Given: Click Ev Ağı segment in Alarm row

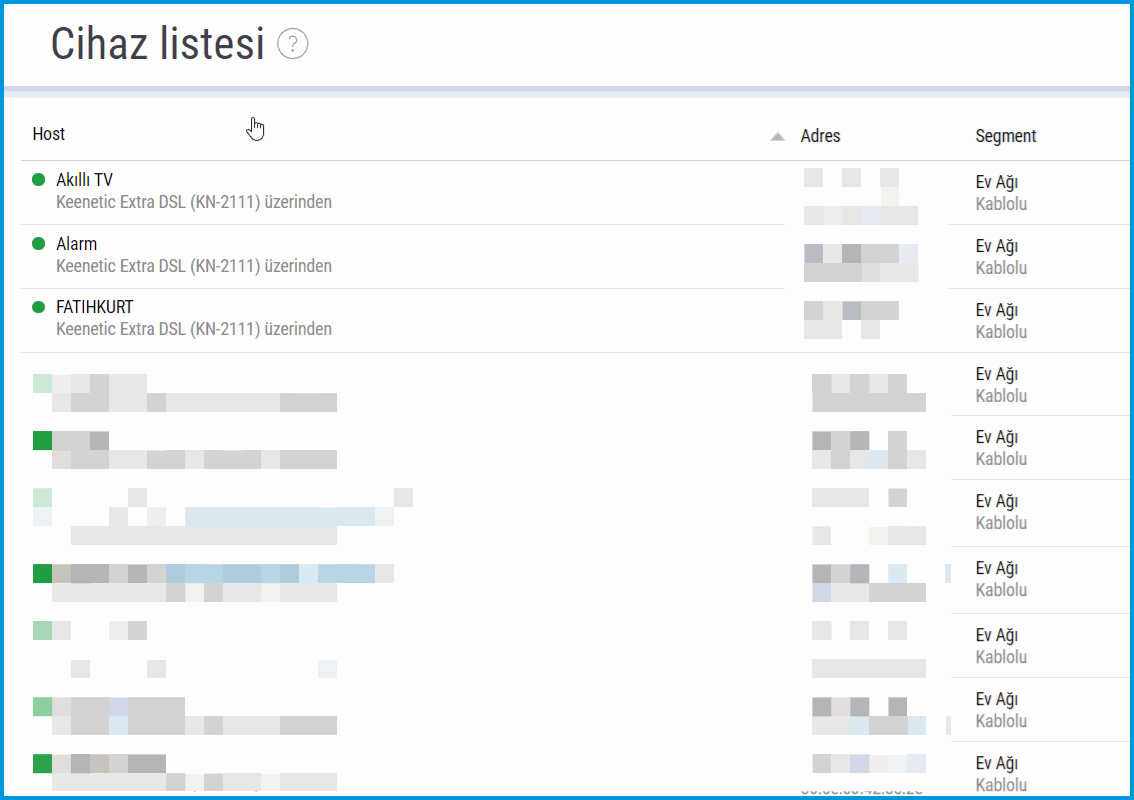Looking at the screenshot, I should (996, 246).
